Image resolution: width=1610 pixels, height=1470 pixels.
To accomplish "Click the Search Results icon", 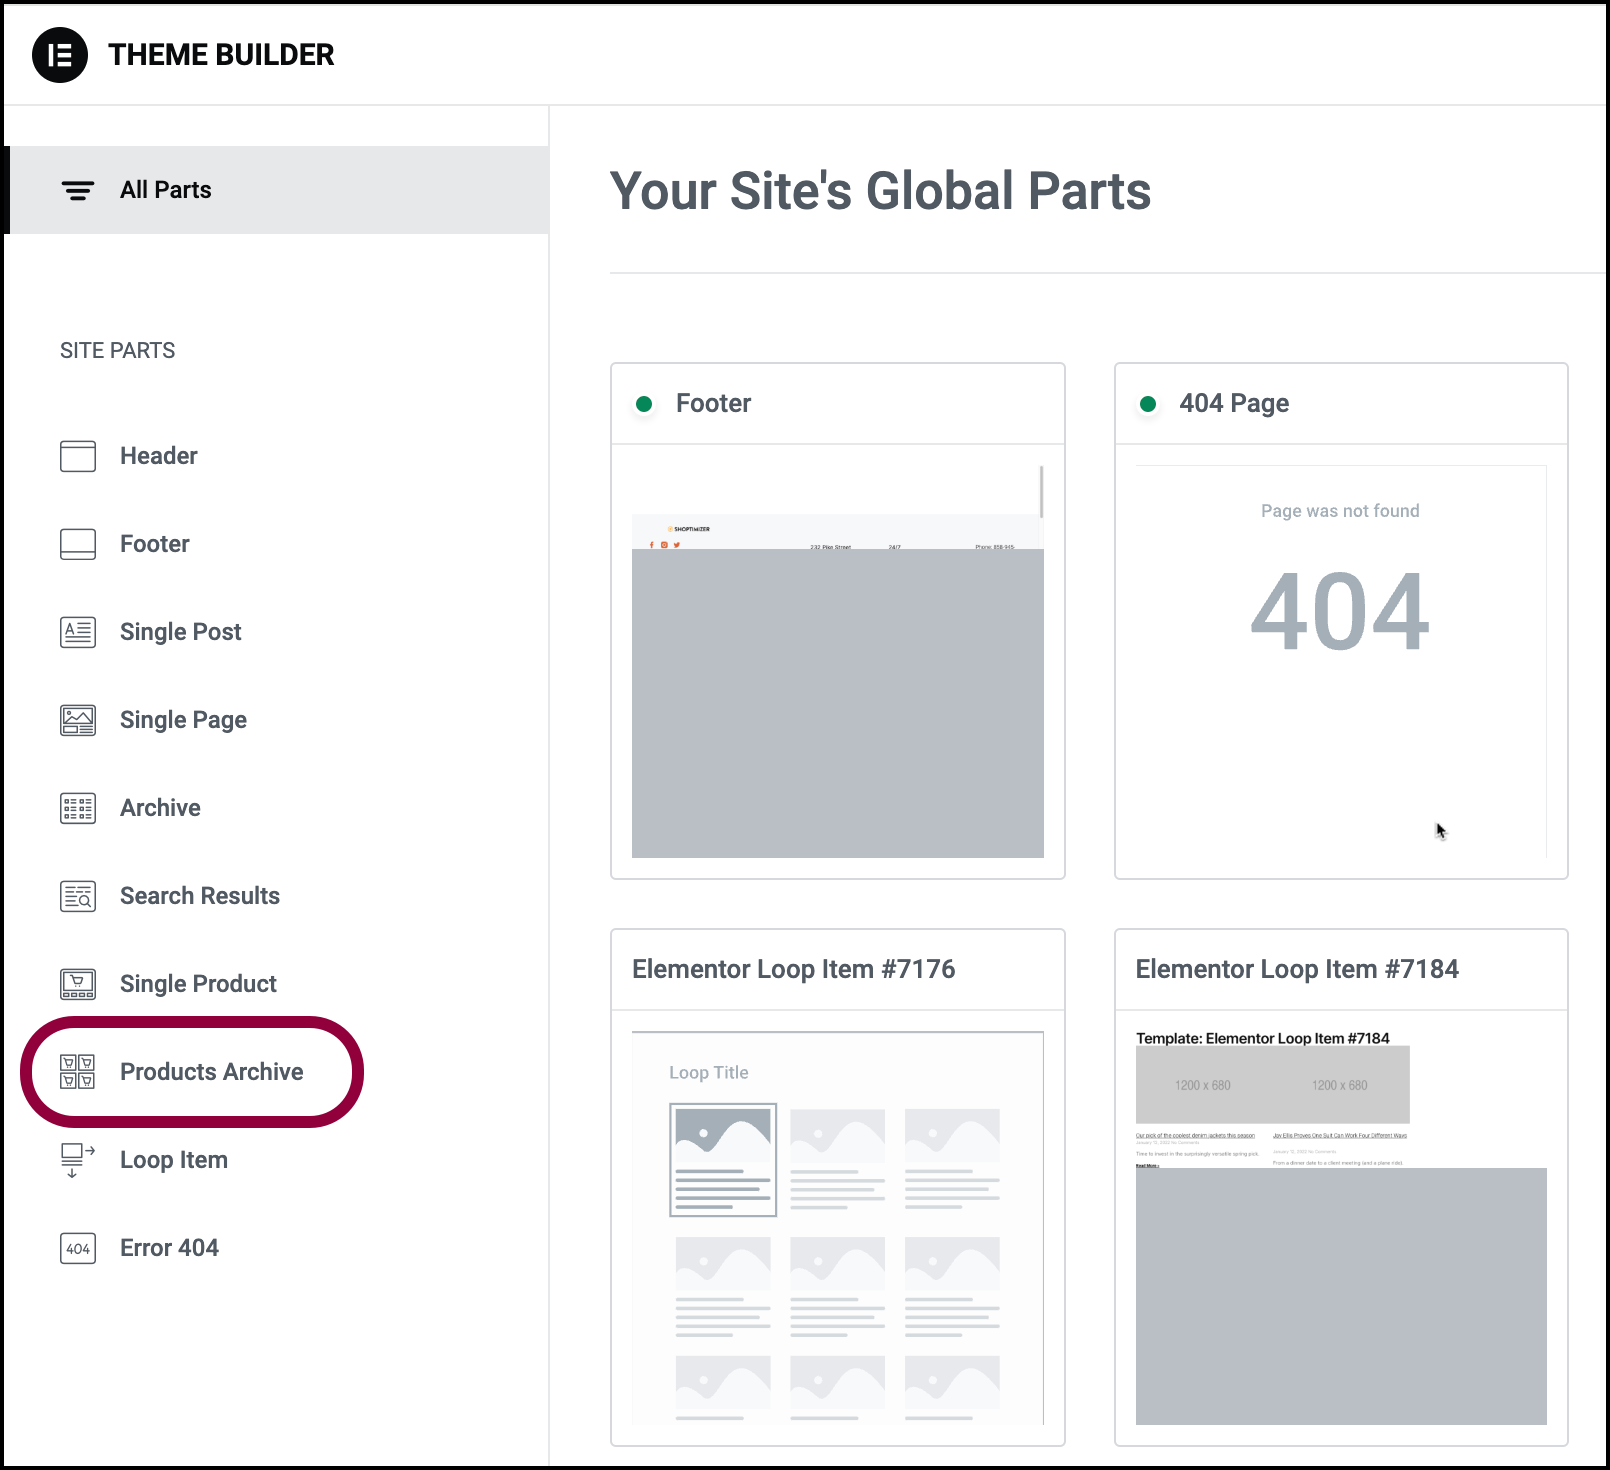I will point(78,896).
